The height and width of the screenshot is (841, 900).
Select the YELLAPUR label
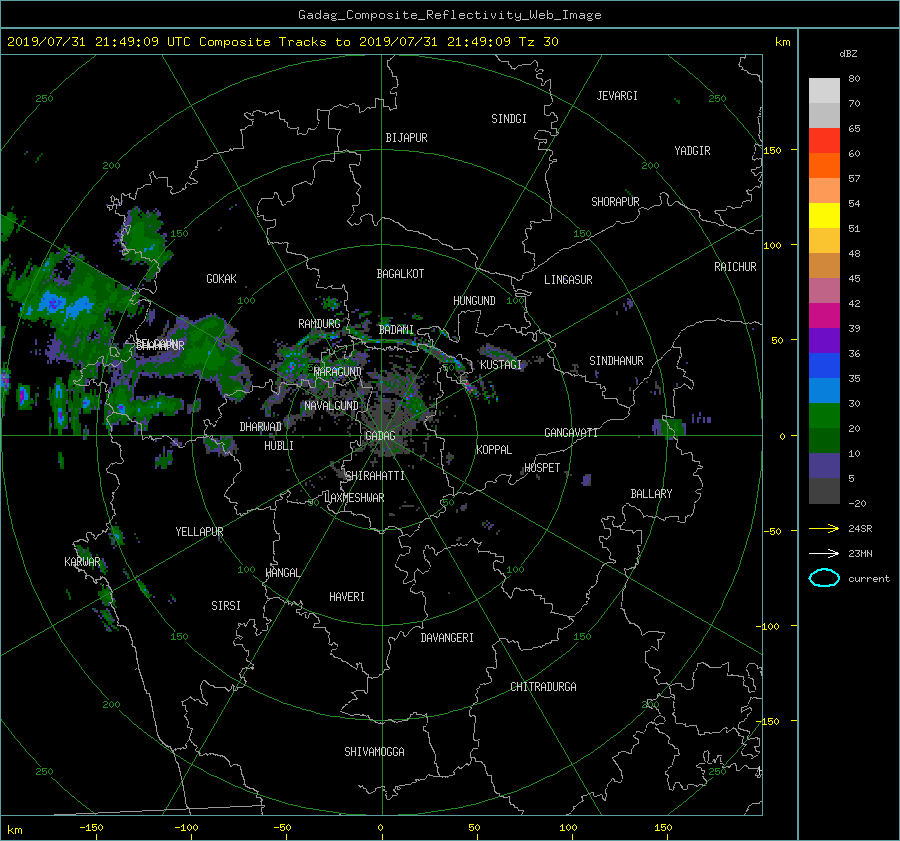[199, 532]
